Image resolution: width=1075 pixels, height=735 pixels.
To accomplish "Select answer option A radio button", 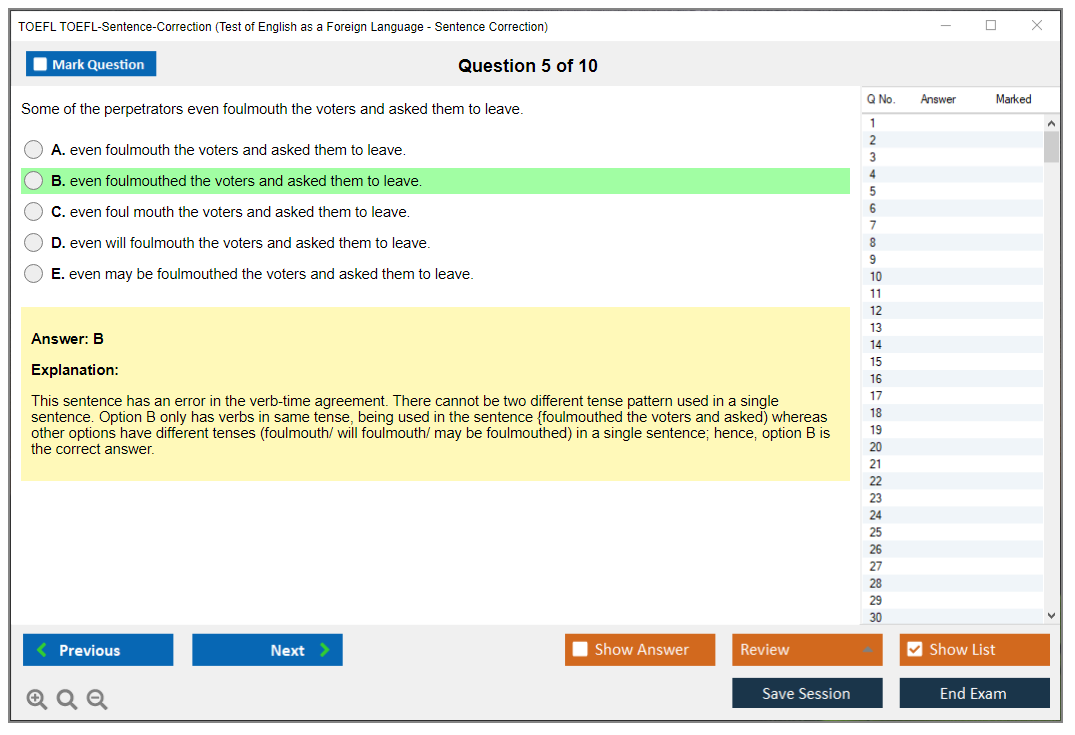I will tap(34, 150).
